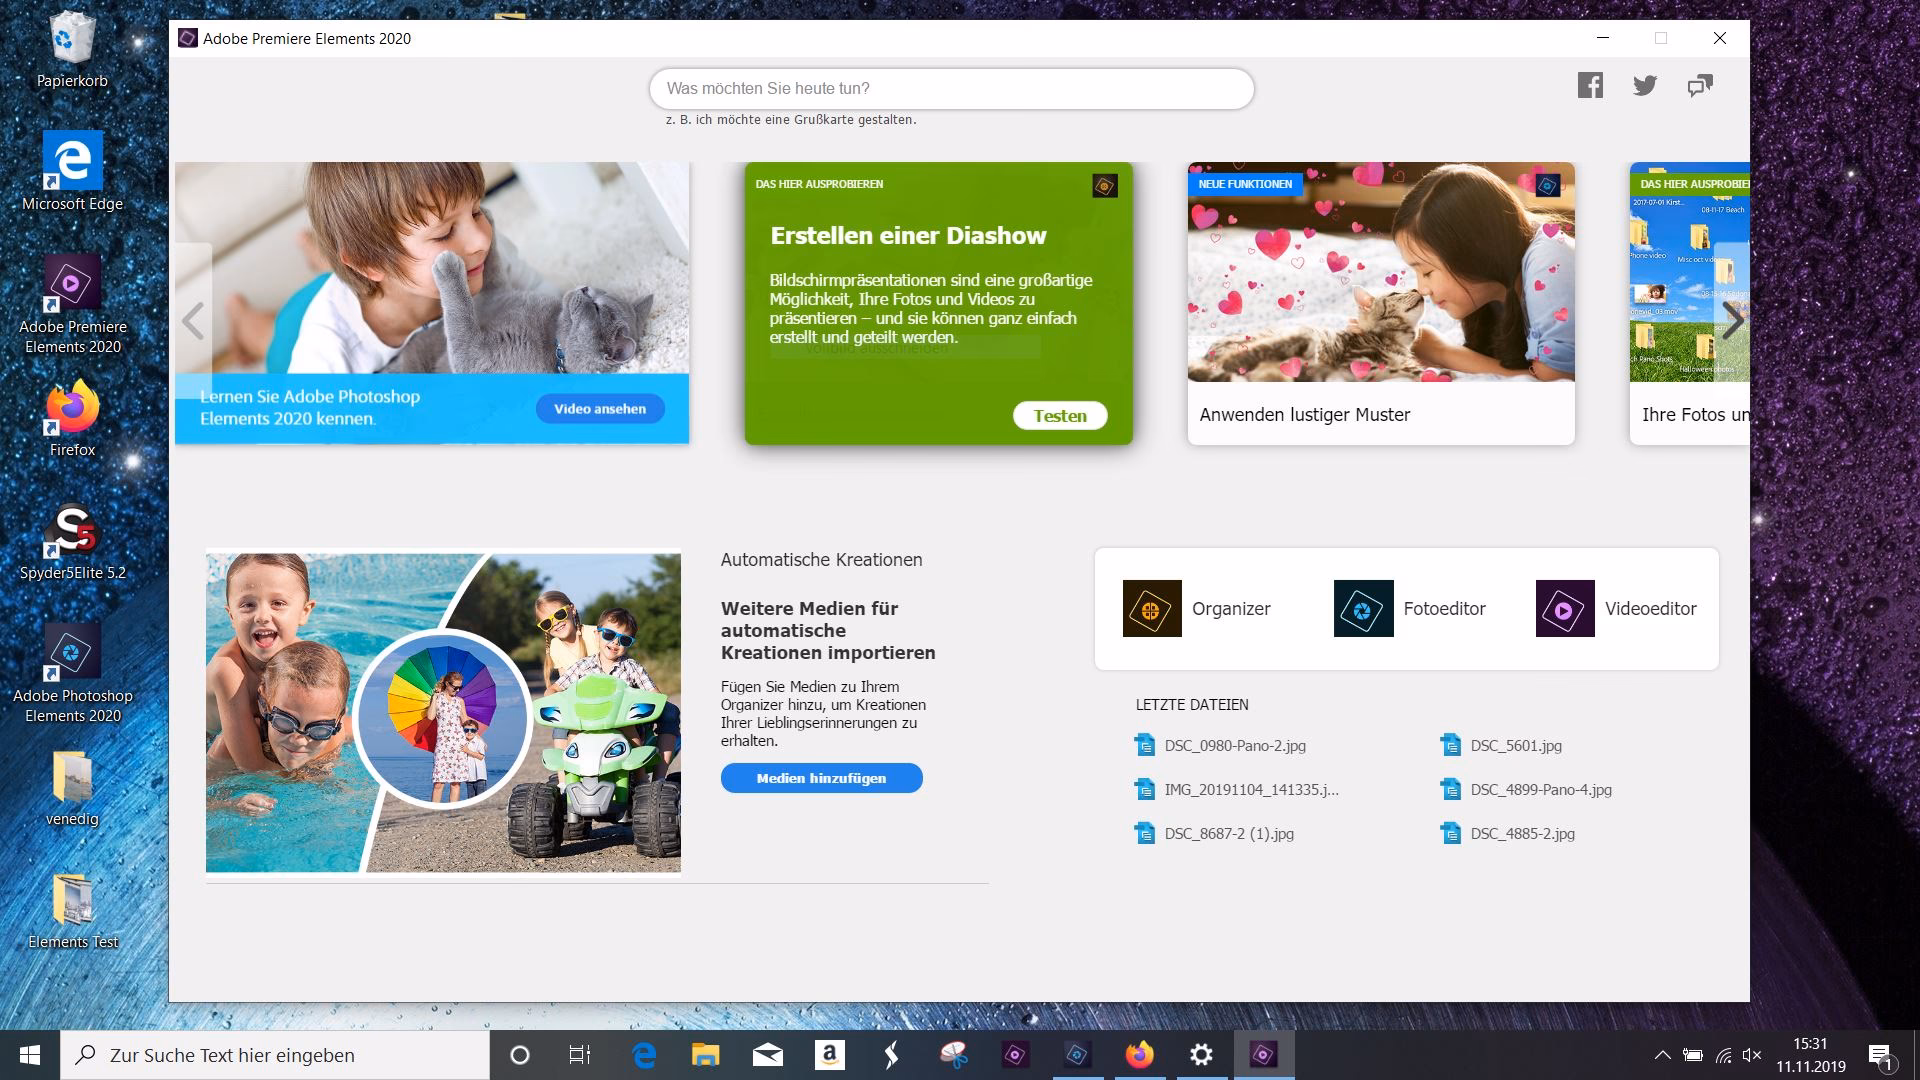Open the Organizer app icon
This screenshot has width=1920, height=1080.
tap(1152, 608)
